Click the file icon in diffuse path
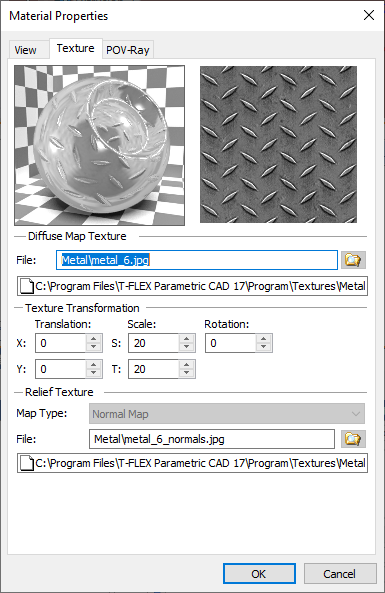Viewport: 385px width, 593px height. tap(26, 286)
